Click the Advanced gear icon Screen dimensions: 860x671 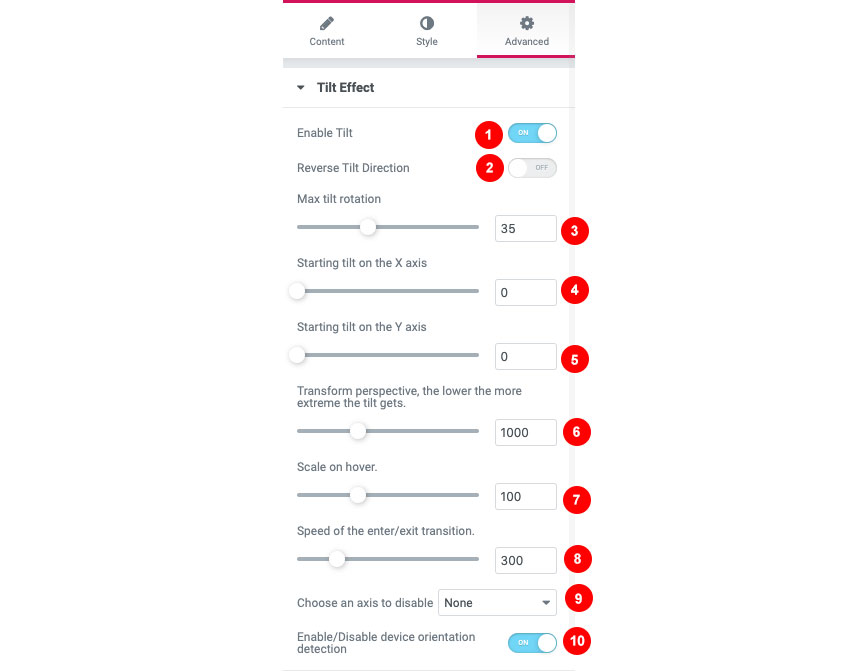(527, 23)
